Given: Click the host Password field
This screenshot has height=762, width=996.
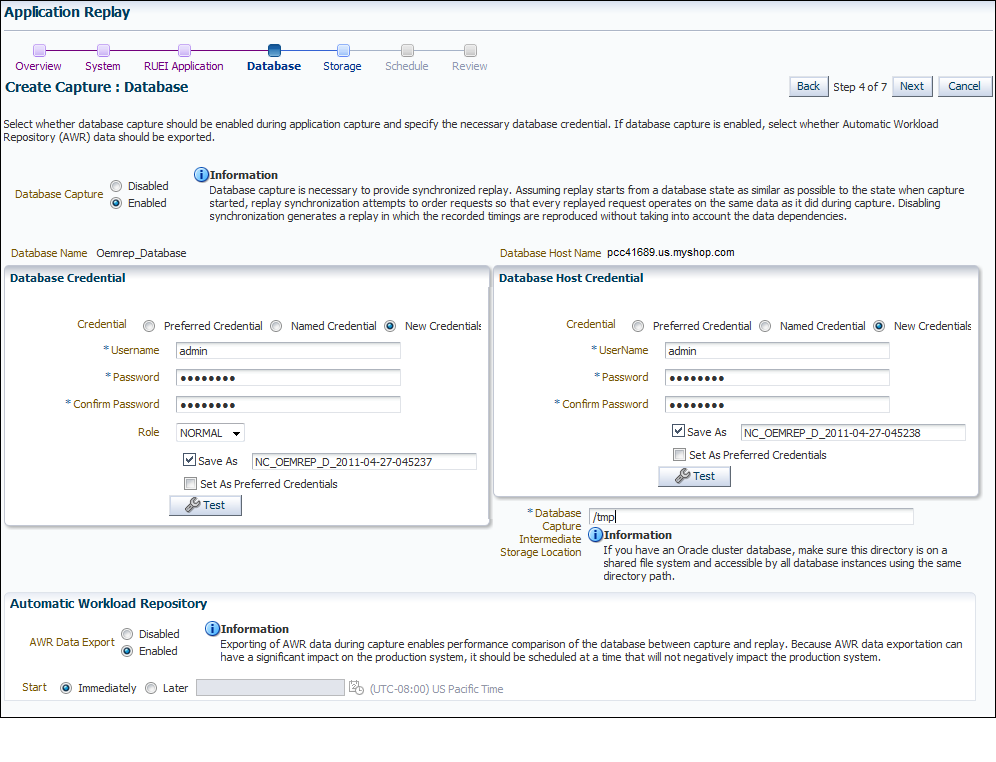Looking at the screenshot, I should click(x=777, y=378).
